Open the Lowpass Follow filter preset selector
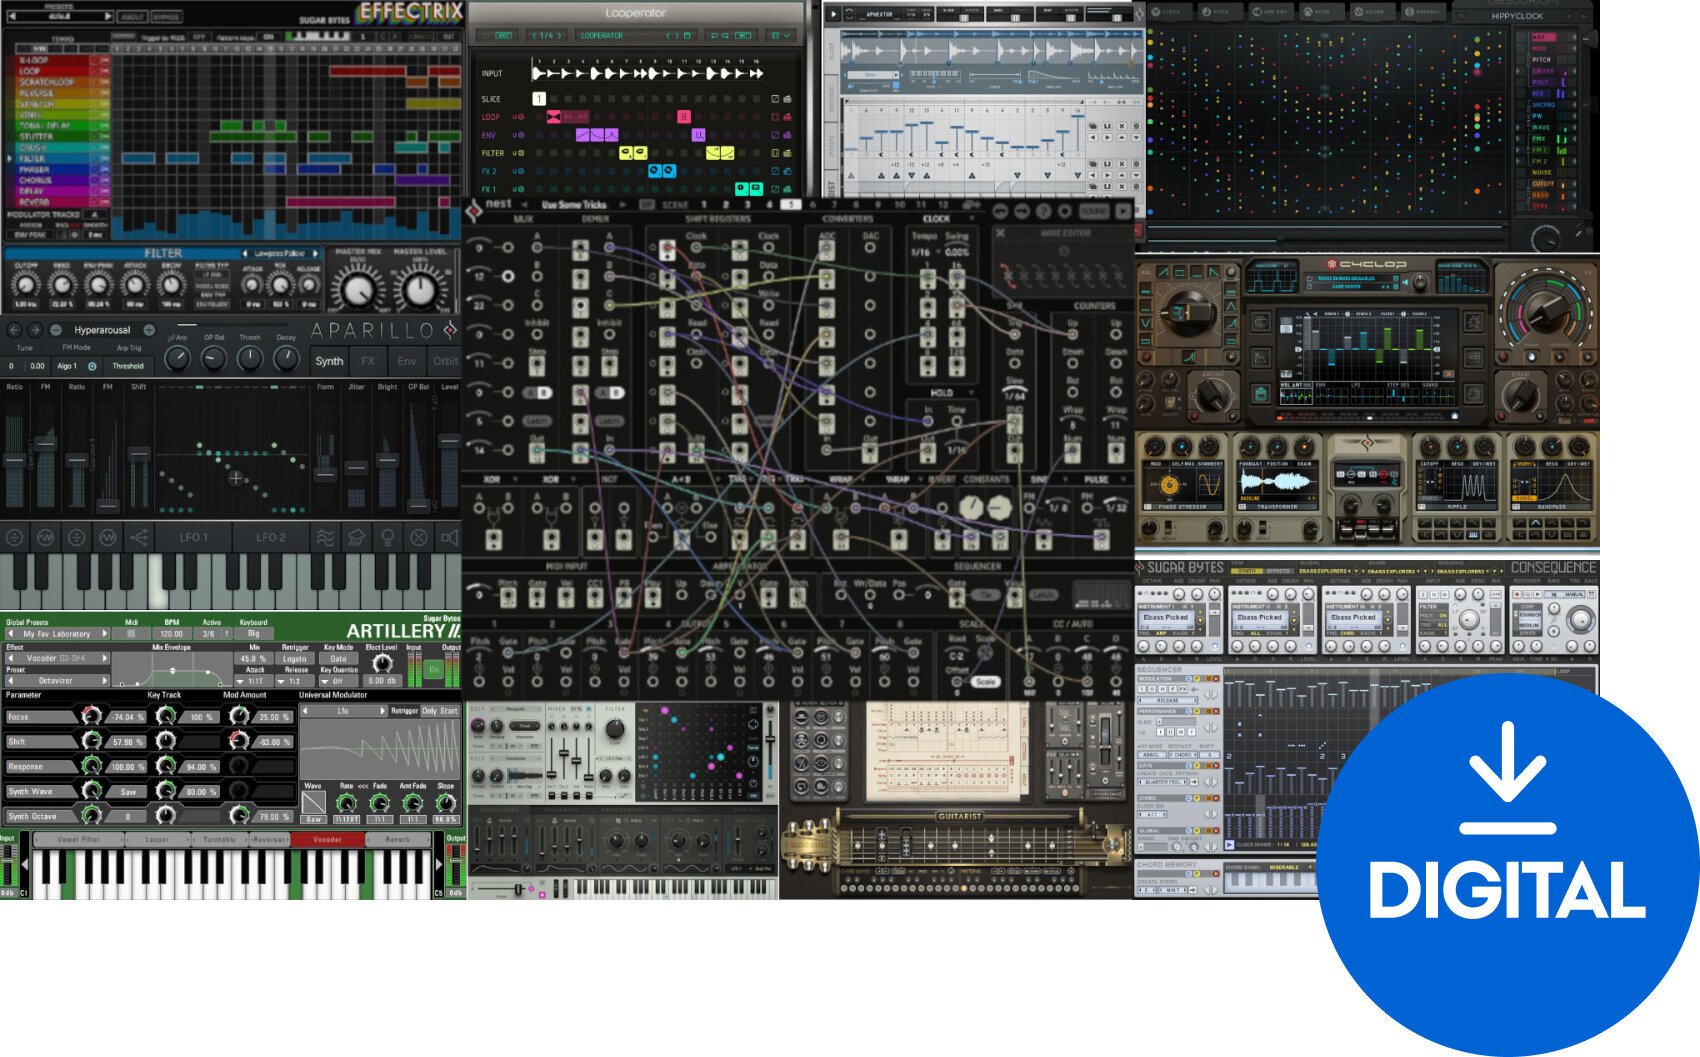The width and height of the screenshot is (1700, 1057). point(280,252)
